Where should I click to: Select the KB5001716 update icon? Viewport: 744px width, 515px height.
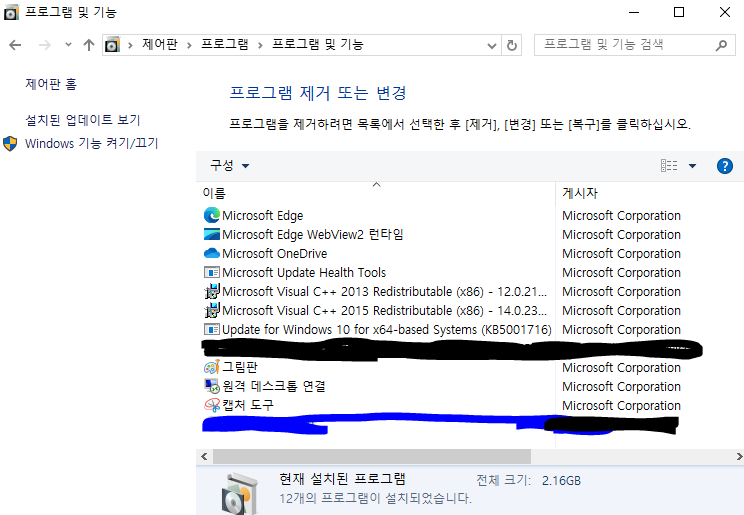(212, 329)
